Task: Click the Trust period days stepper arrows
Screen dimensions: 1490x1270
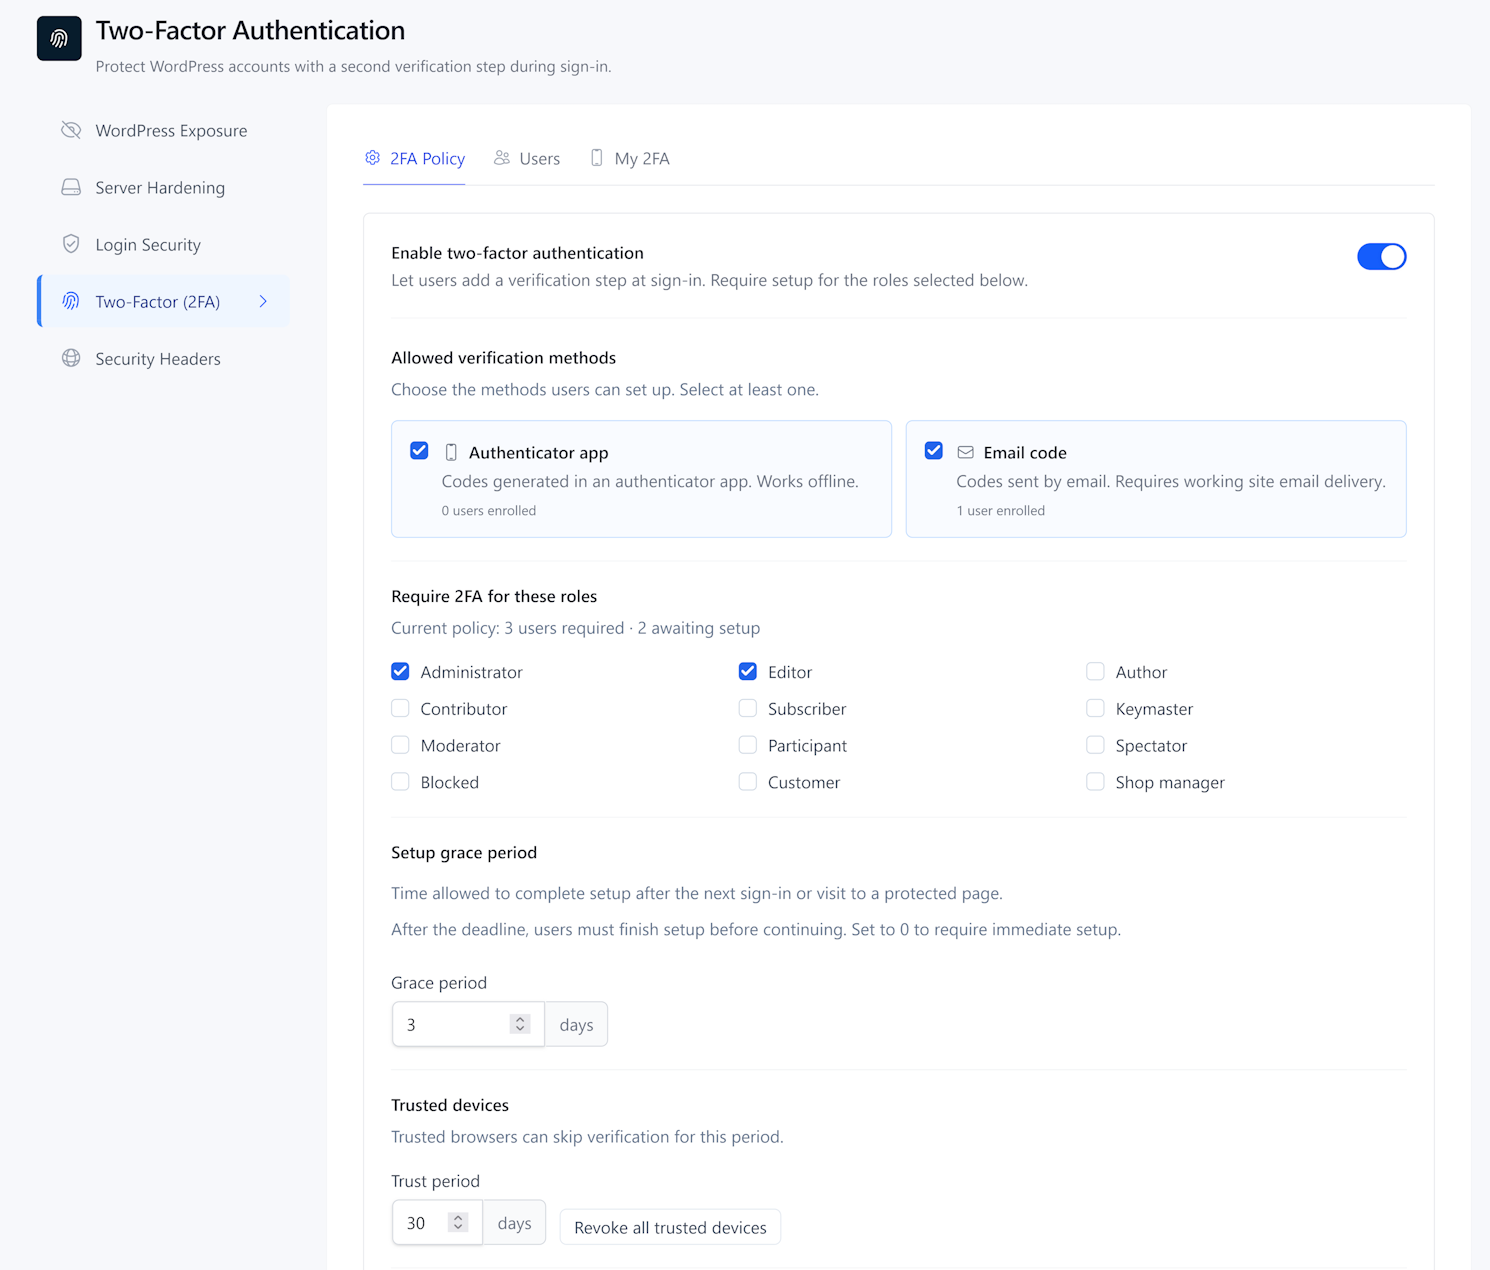Action: tap(458, 1222)
